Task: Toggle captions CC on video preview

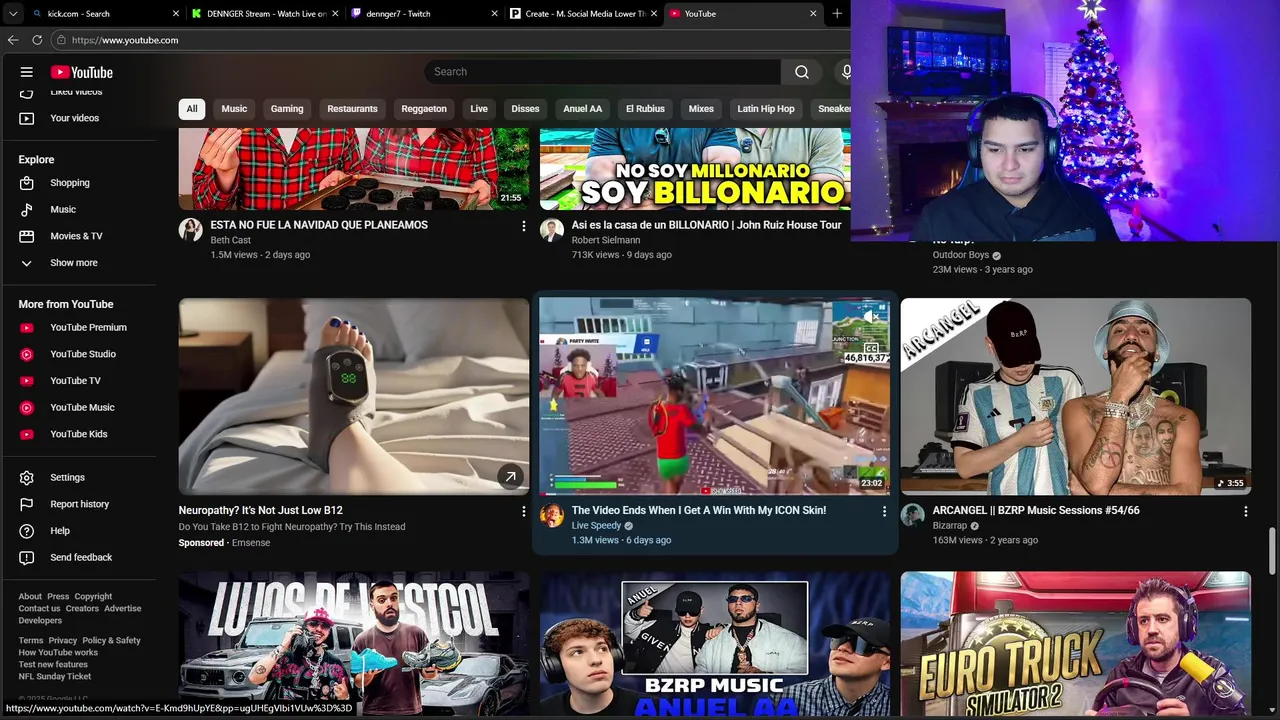Action: (873, 347)
